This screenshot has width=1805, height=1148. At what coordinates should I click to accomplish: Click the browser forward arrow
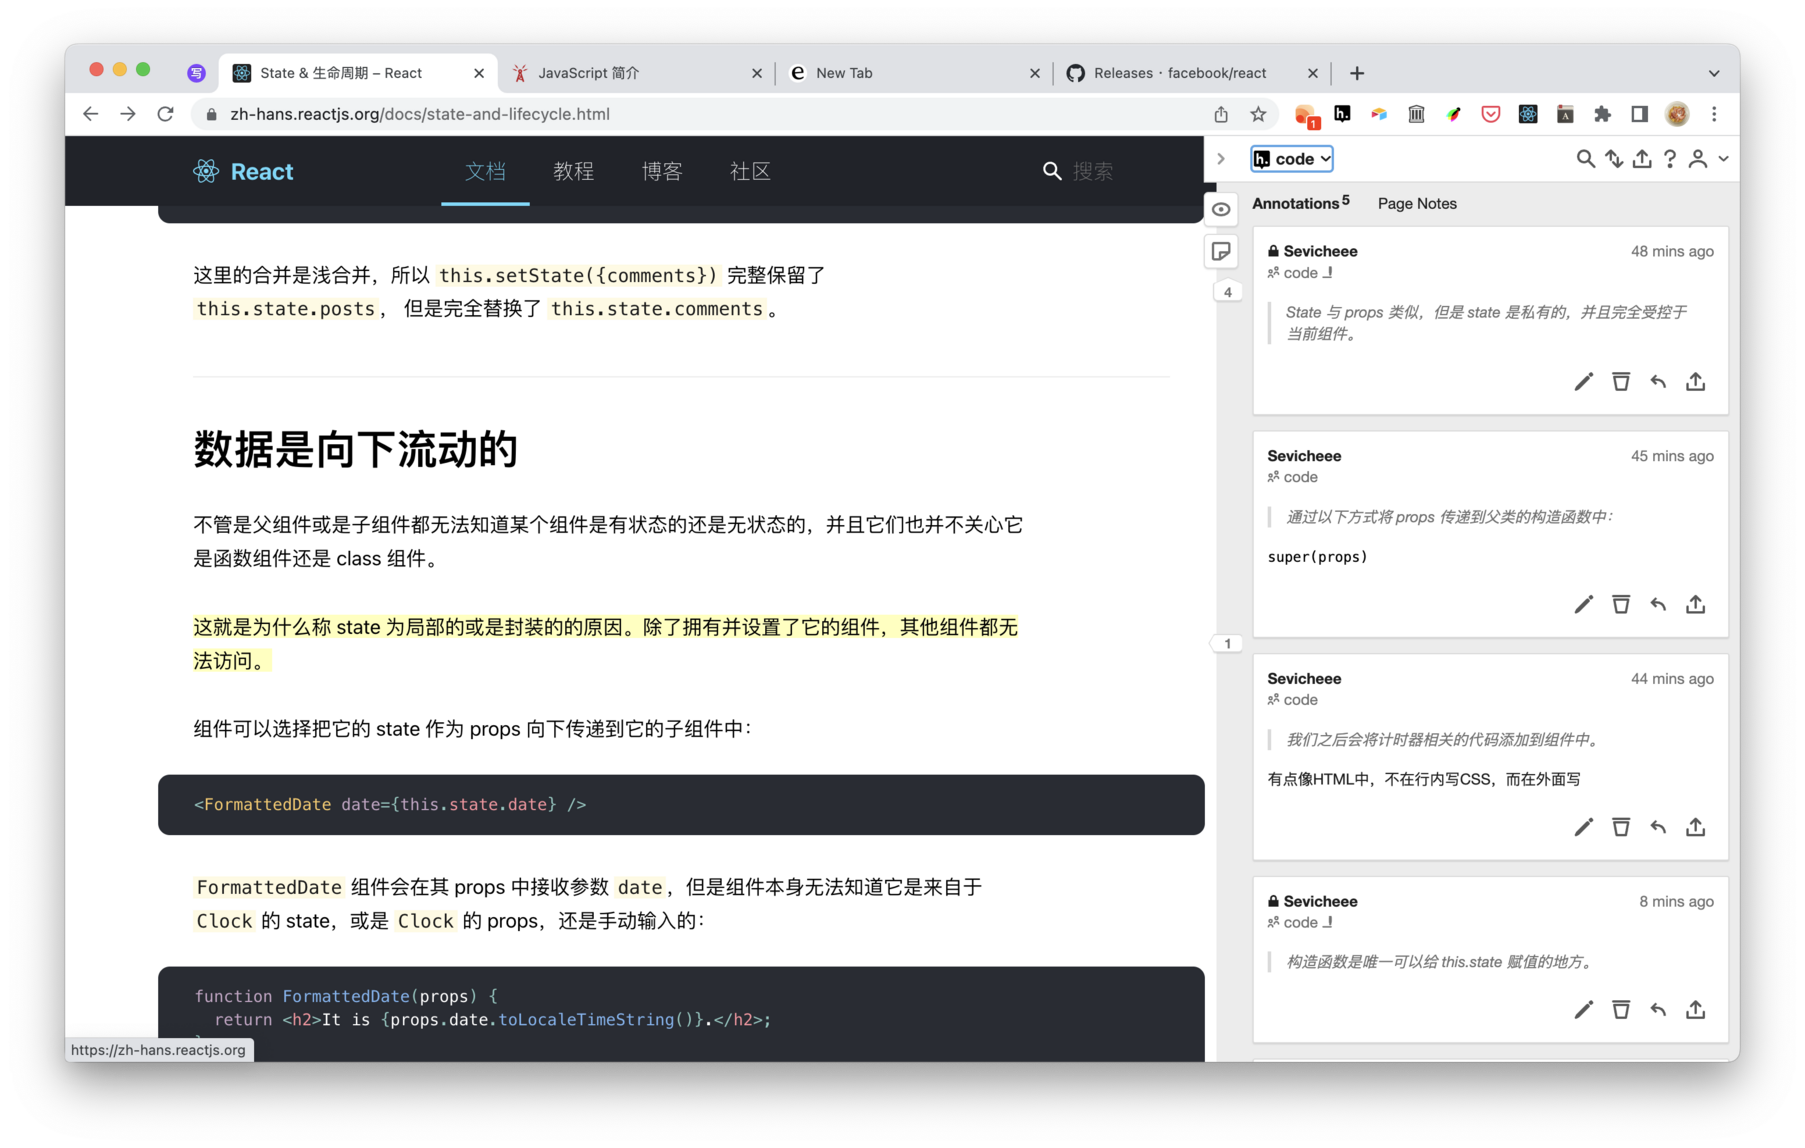coord(128,114)
